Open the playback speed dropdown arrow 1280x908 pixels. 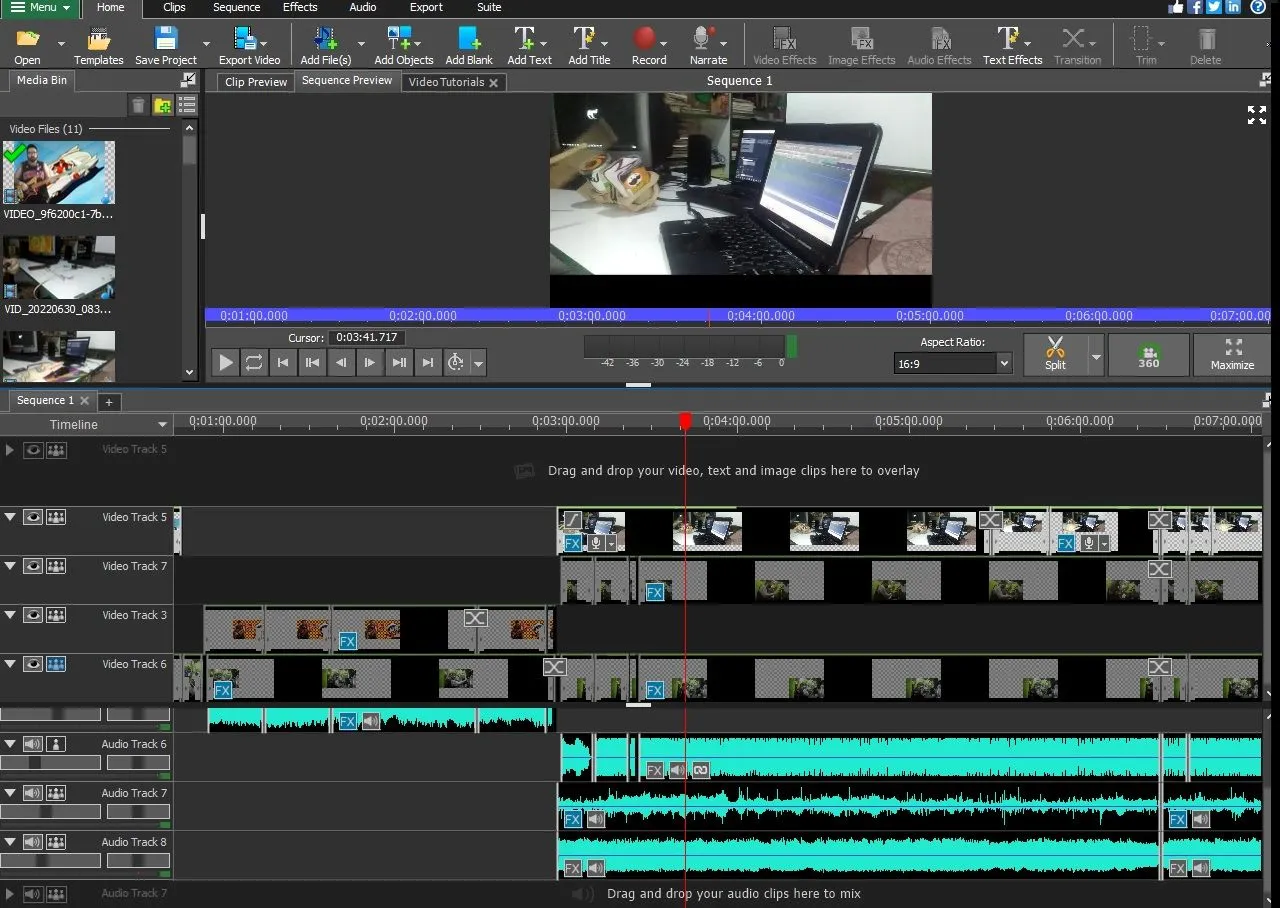tap(479, 363)
